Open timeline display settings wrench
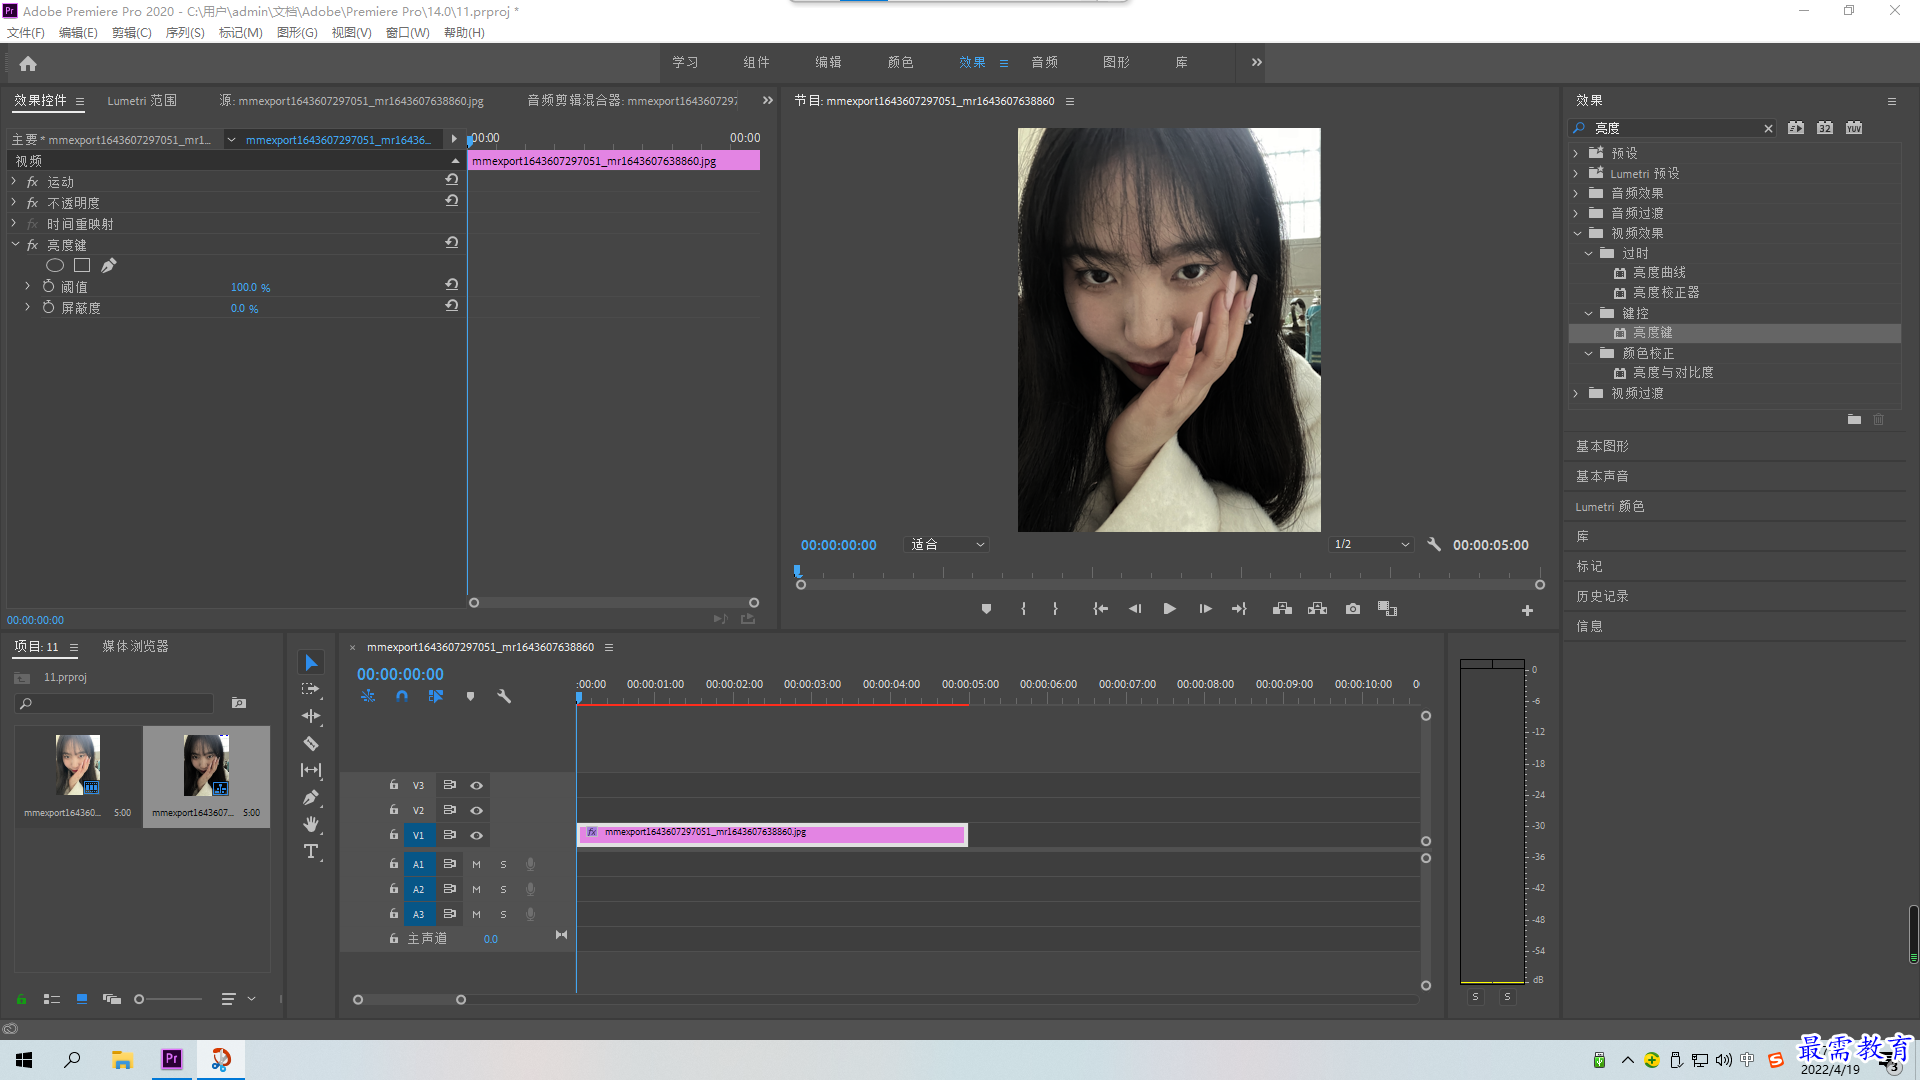This screenshot has height=1080, width=1920. 504,696
